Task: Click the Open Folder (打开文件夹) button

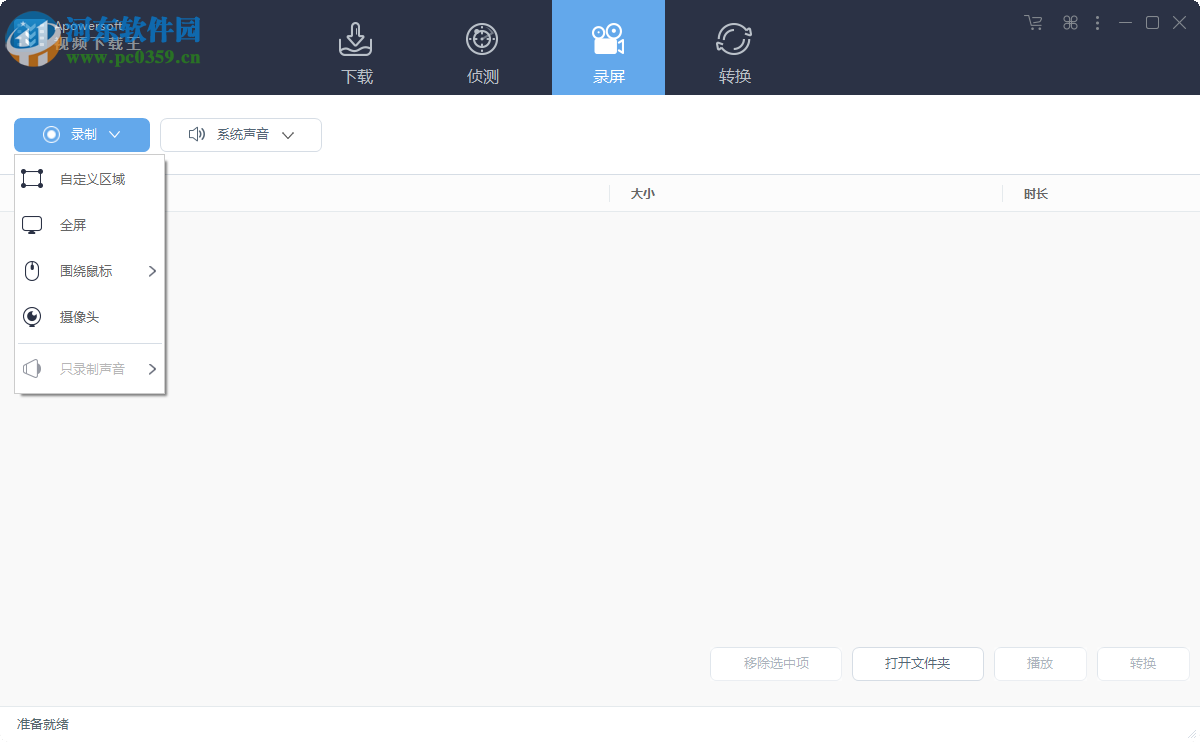Action: point(917,663)
